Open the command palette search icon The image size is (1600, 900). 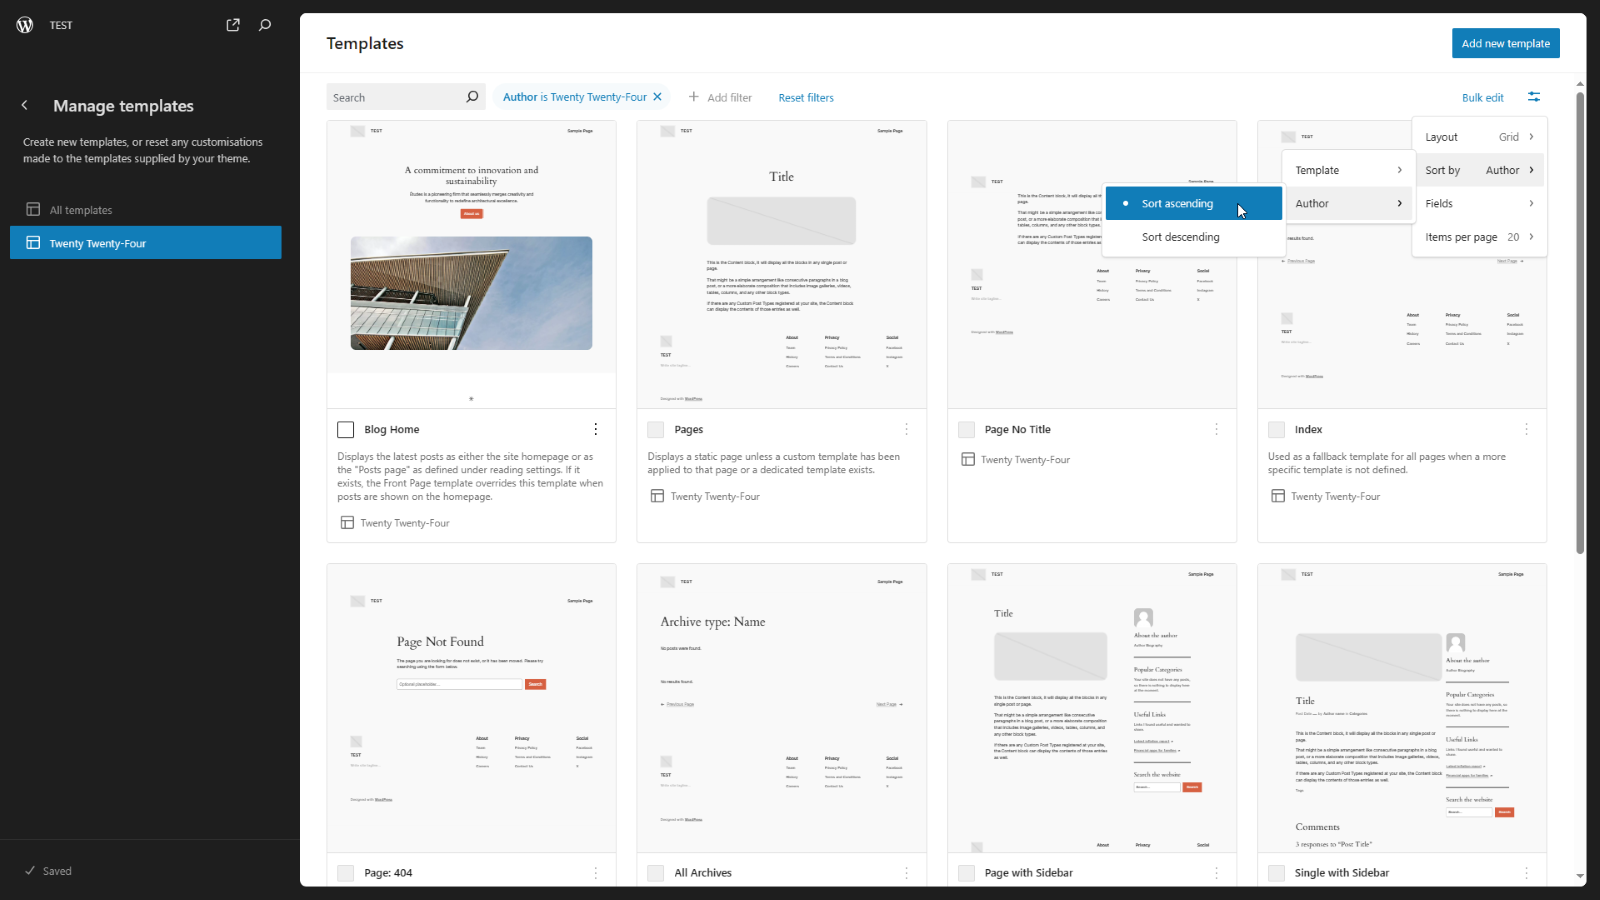(265, 25)
